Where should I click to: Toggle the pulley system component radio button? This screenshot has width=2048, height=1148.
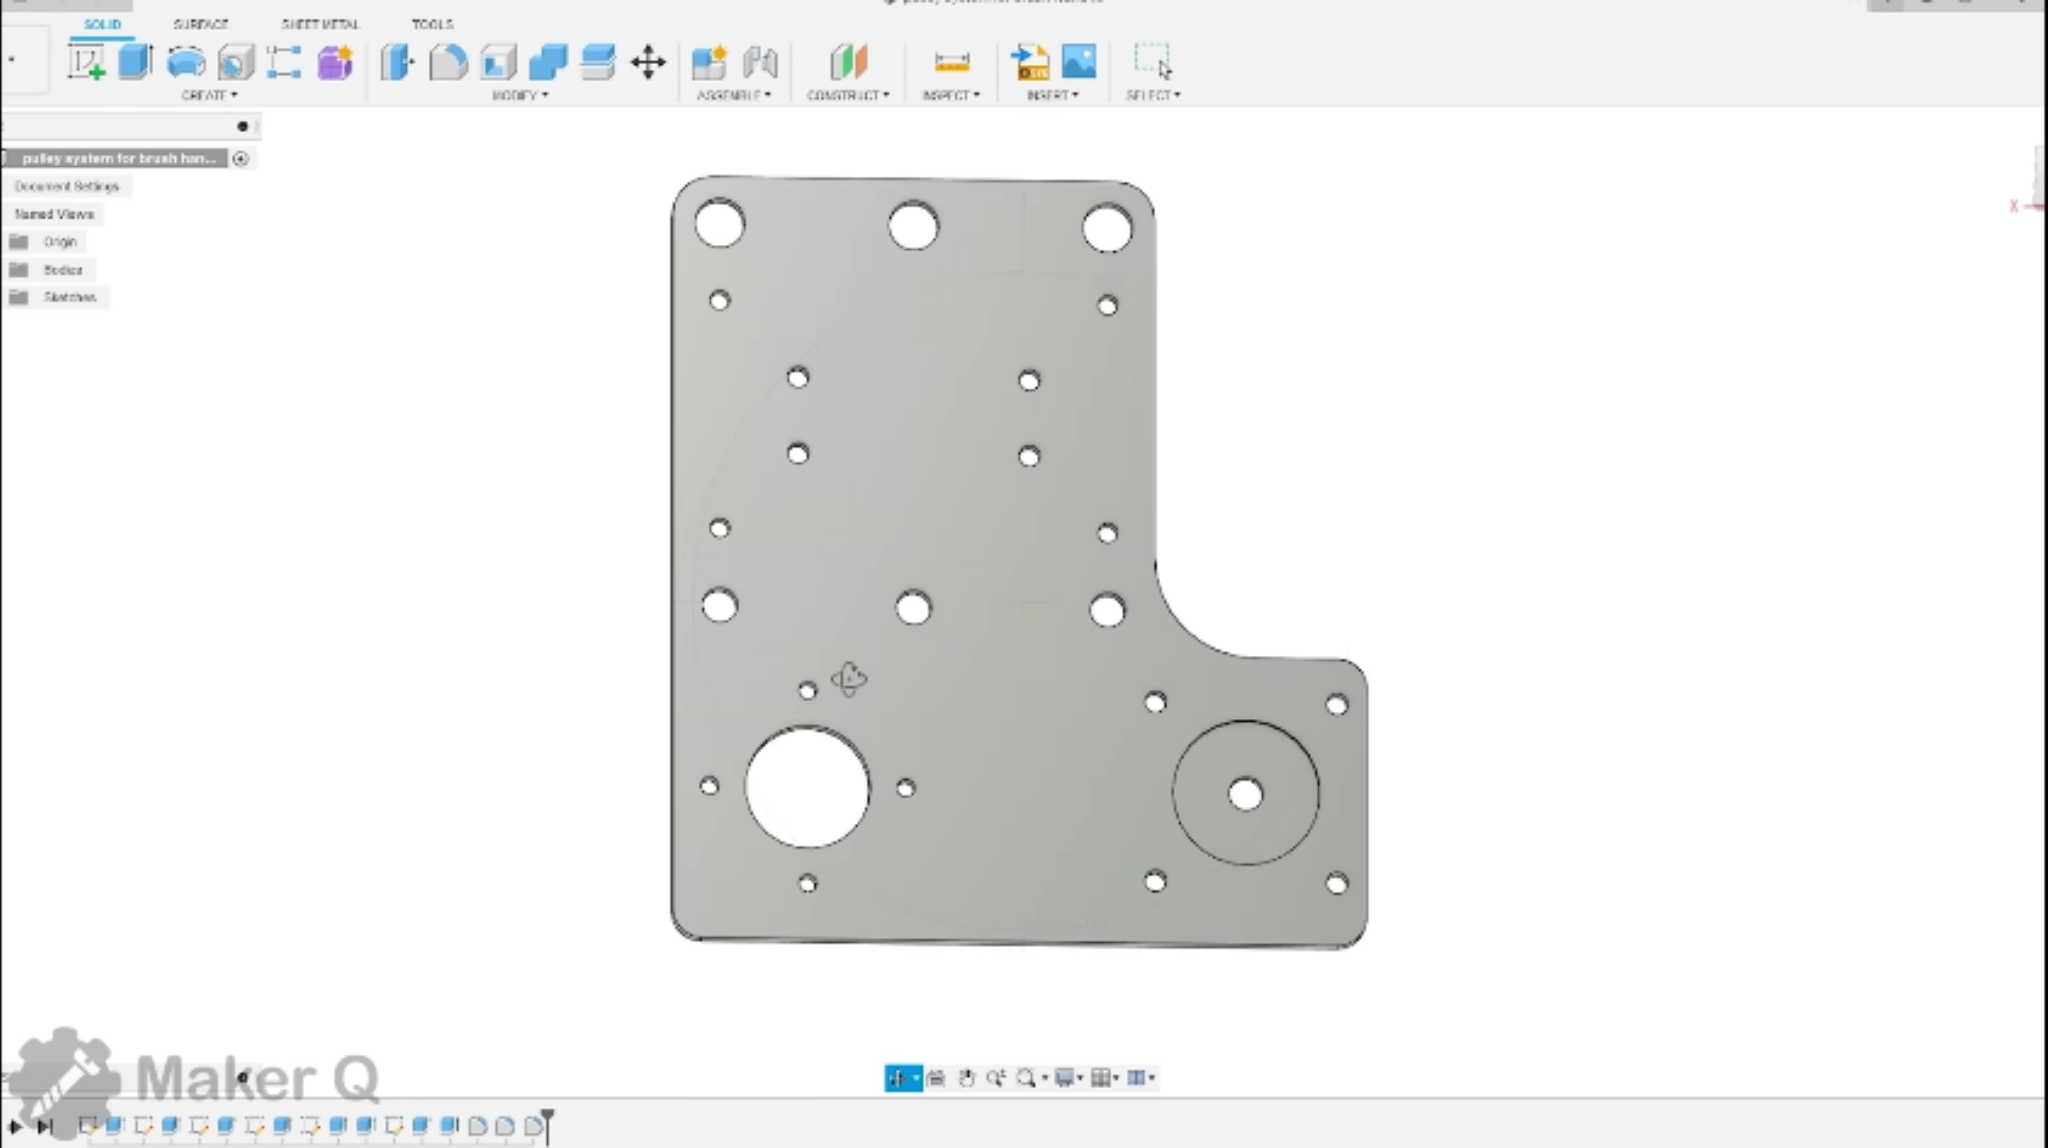[x=240, y=159]
